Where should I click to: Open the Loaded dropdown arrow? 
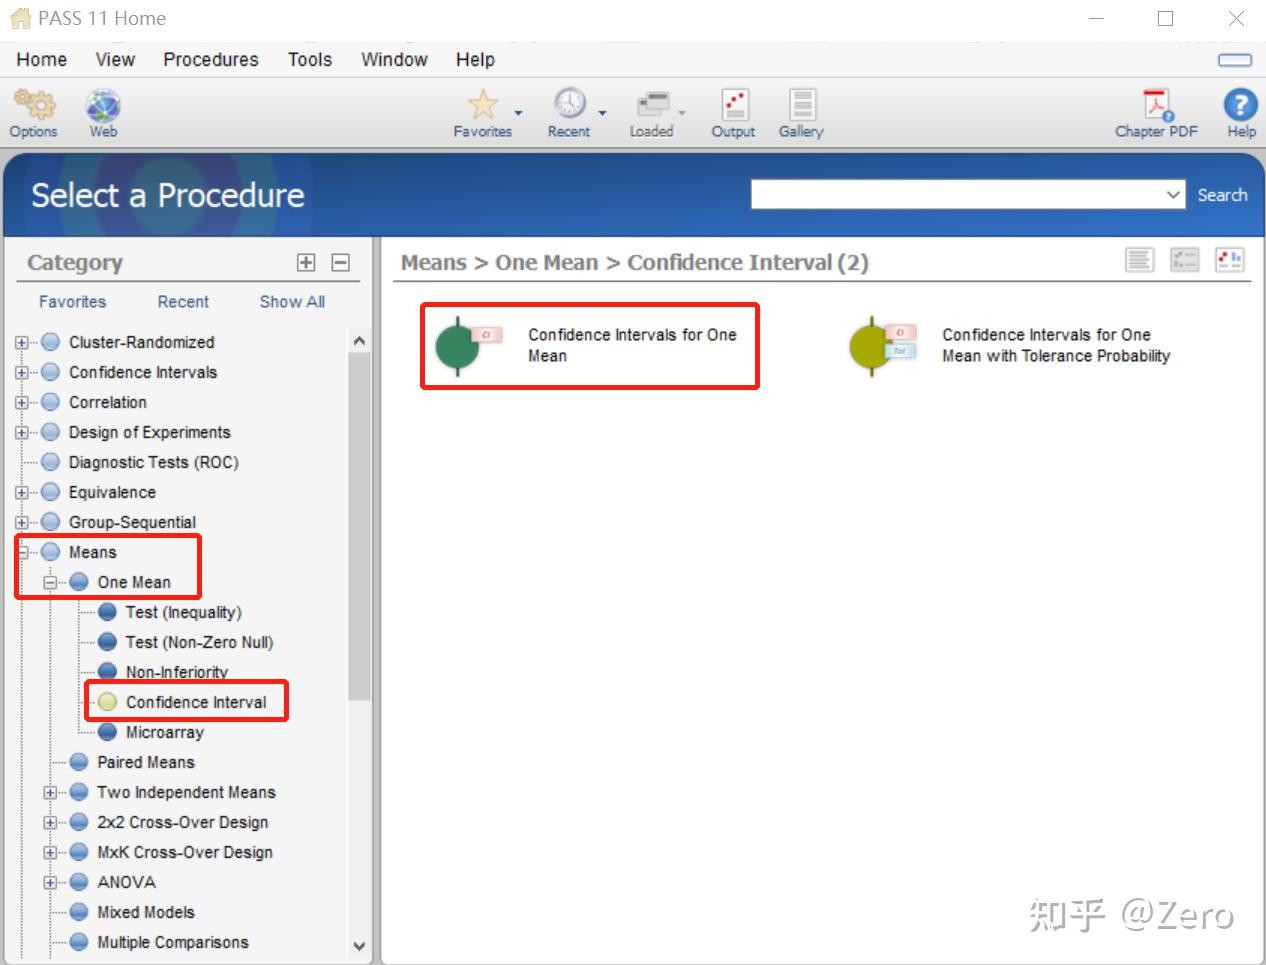[682, 113]
